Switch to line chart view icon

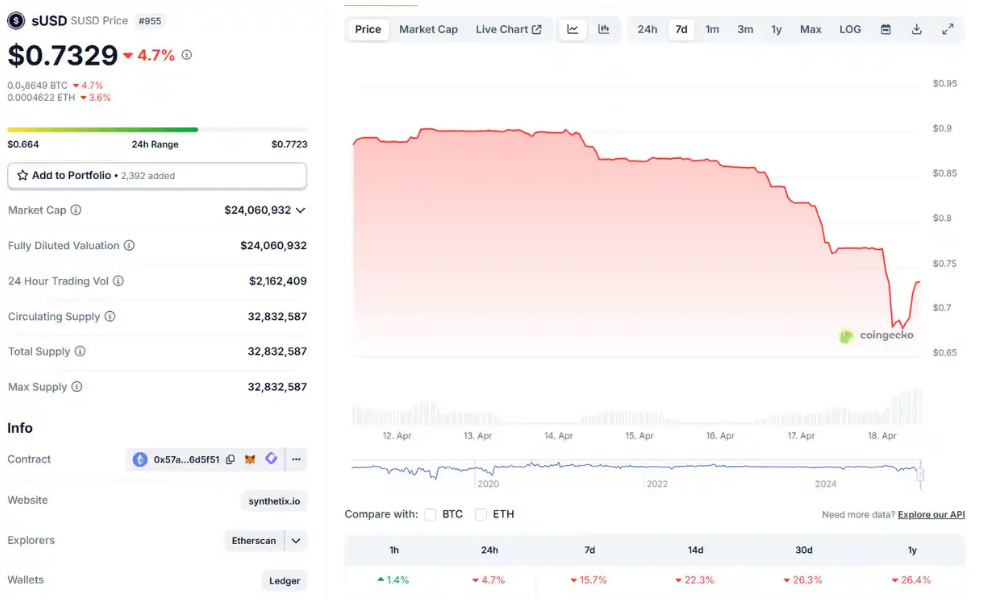(x=572, y=29)
